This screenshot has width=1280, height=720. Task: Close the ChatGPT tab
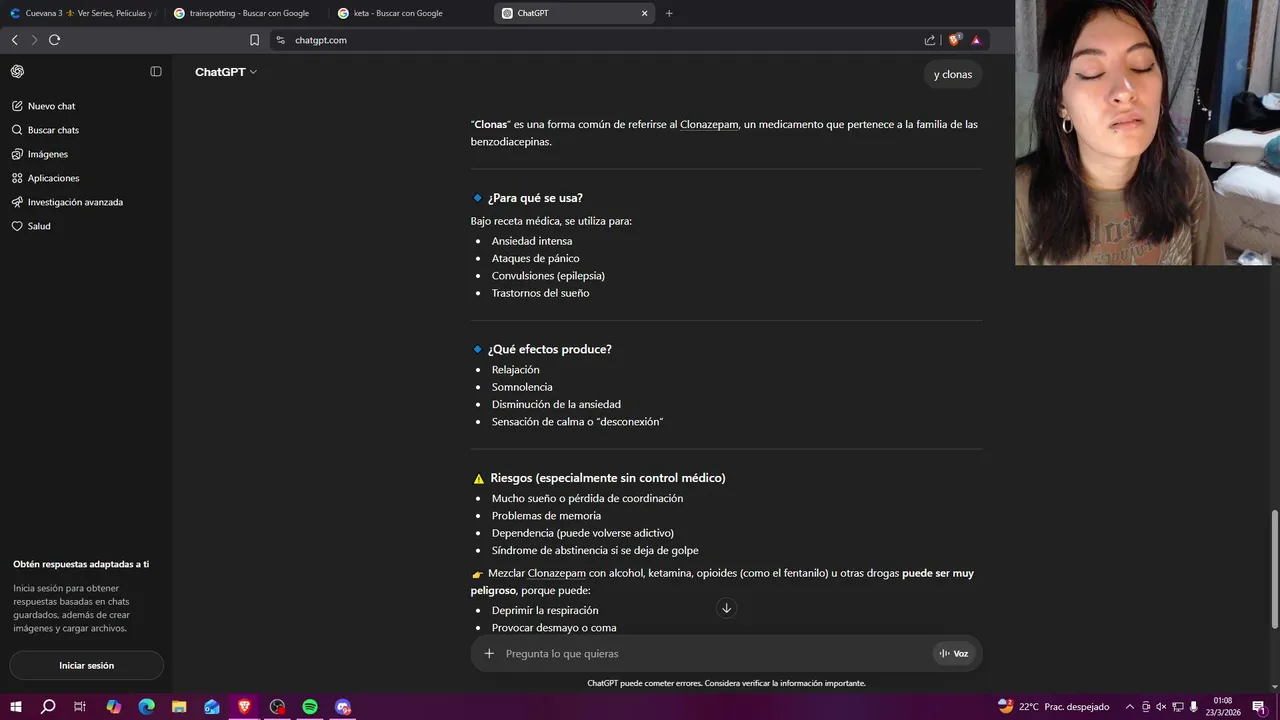[644, 13]
